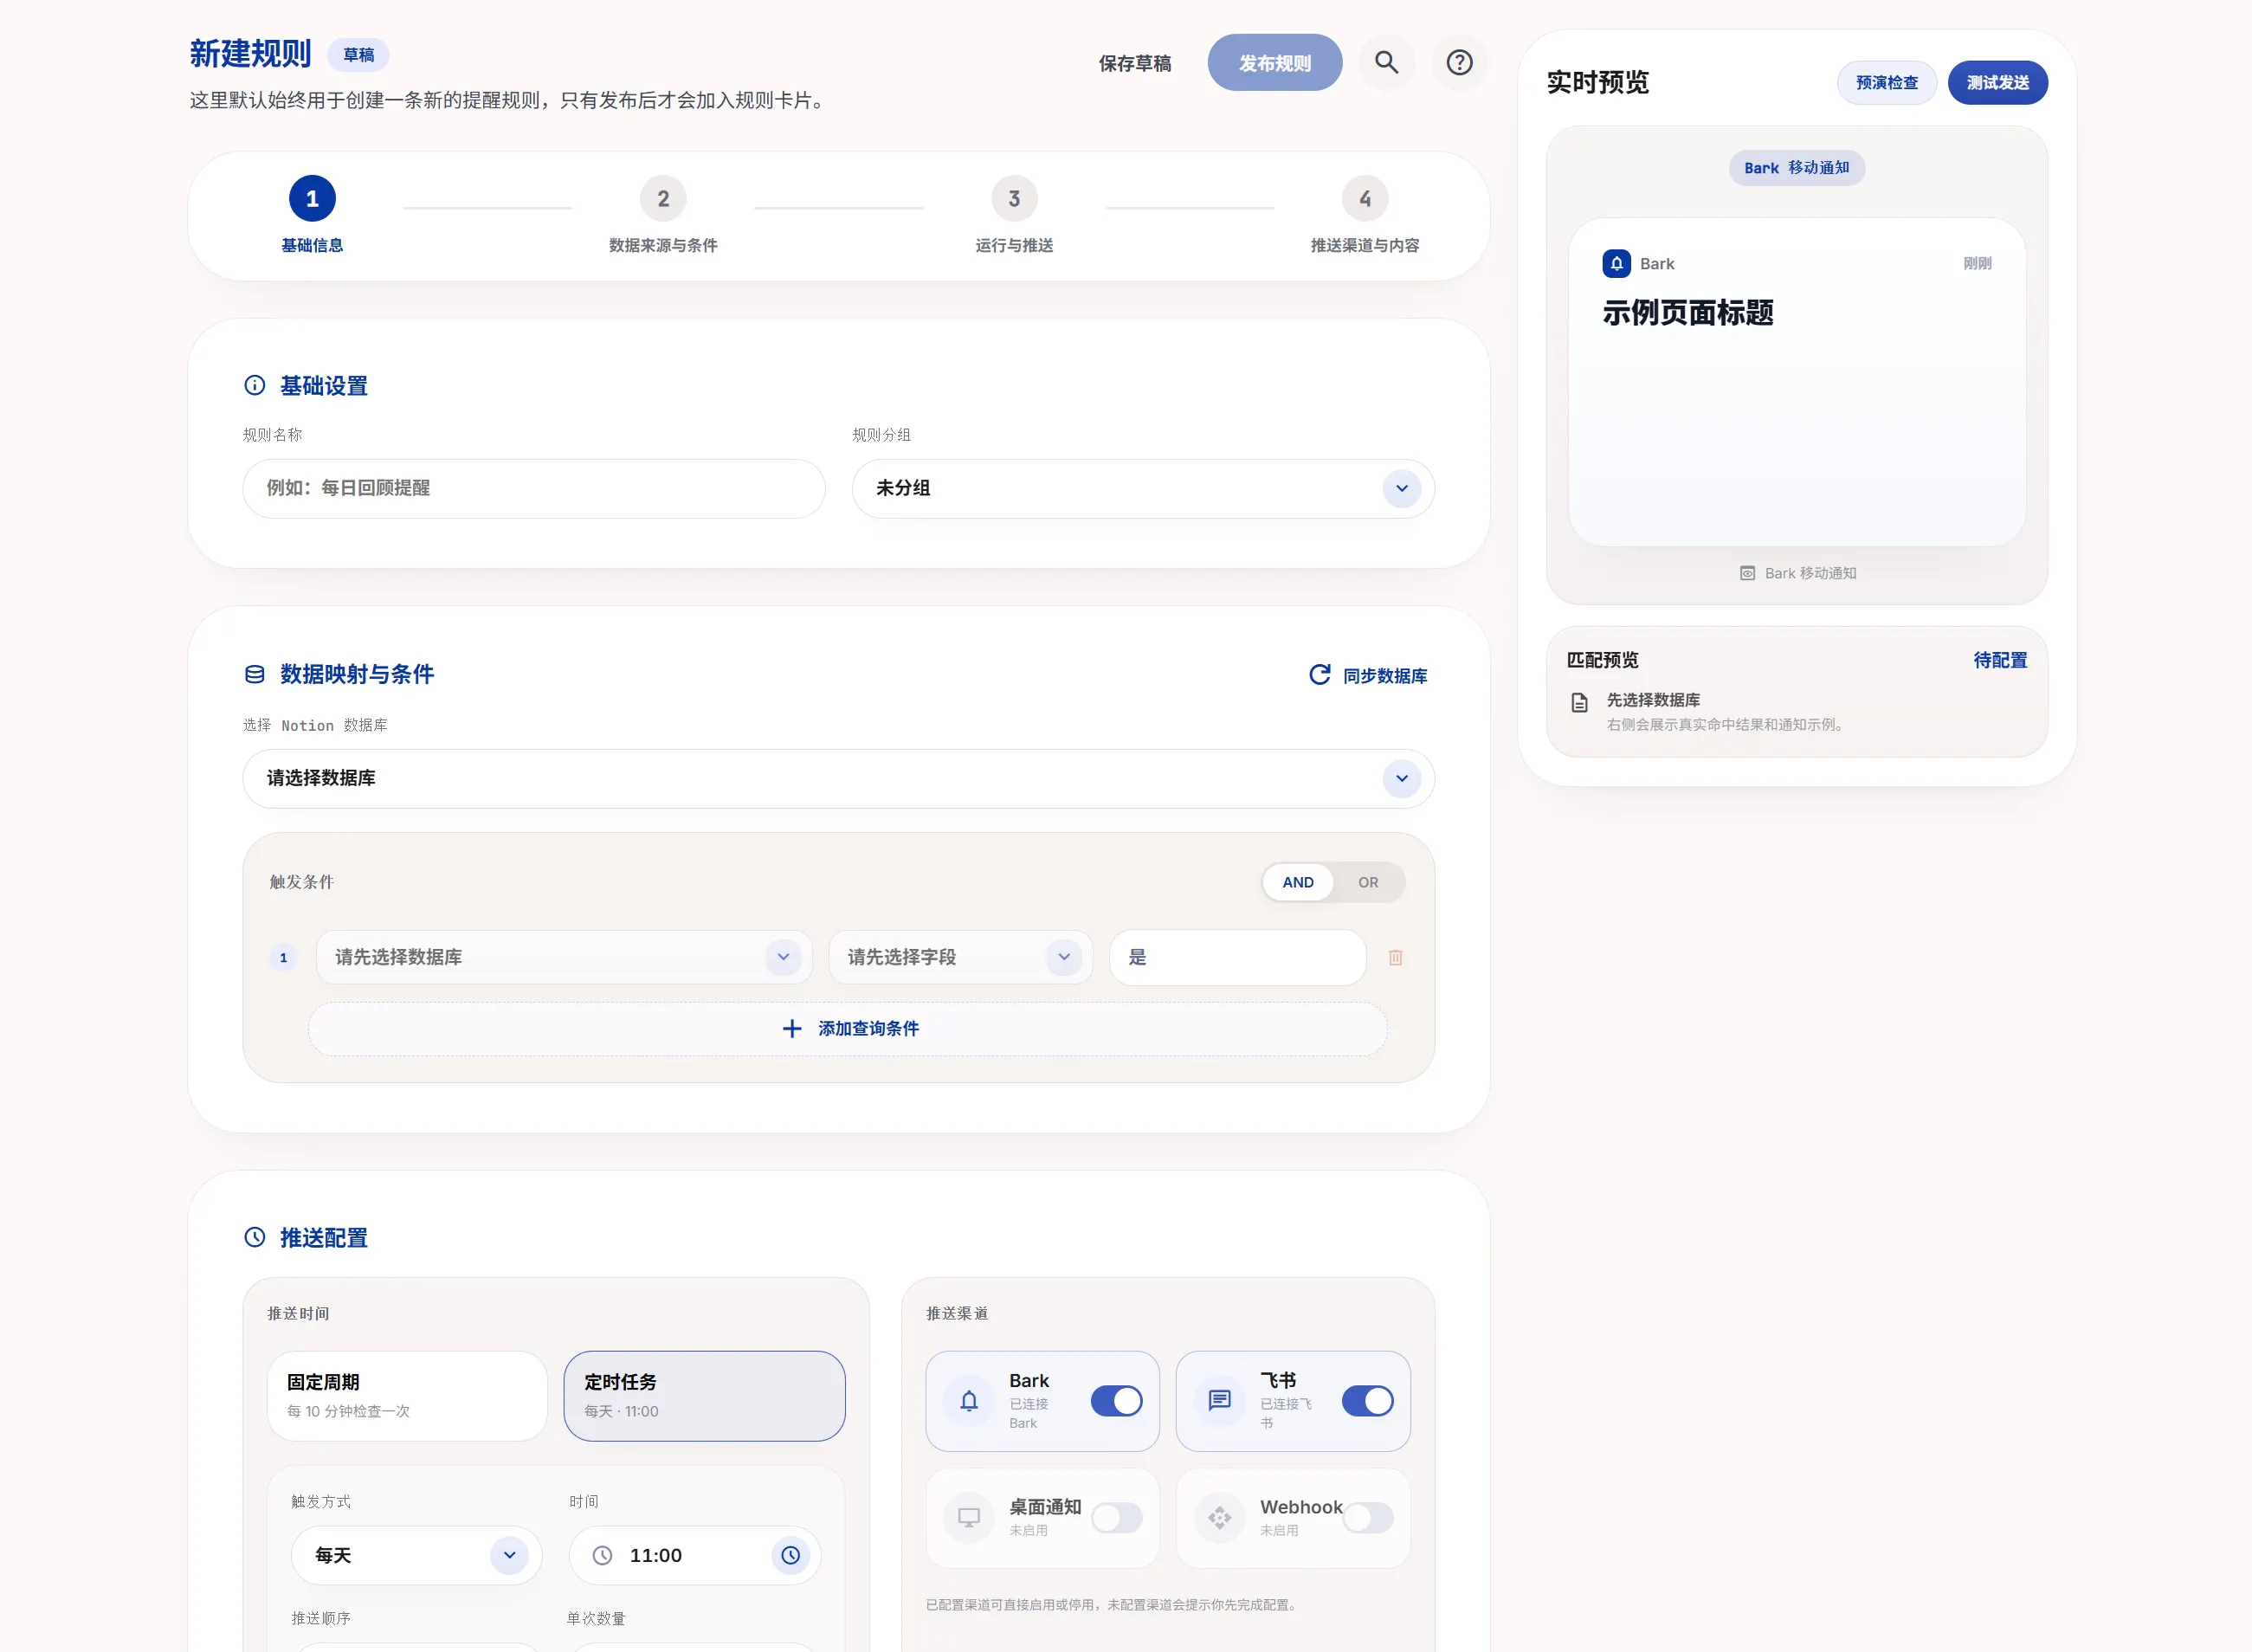Click the refresh icon next to 同步数据库
Screen dimensions: 2252x1652
click(1320, 675)
